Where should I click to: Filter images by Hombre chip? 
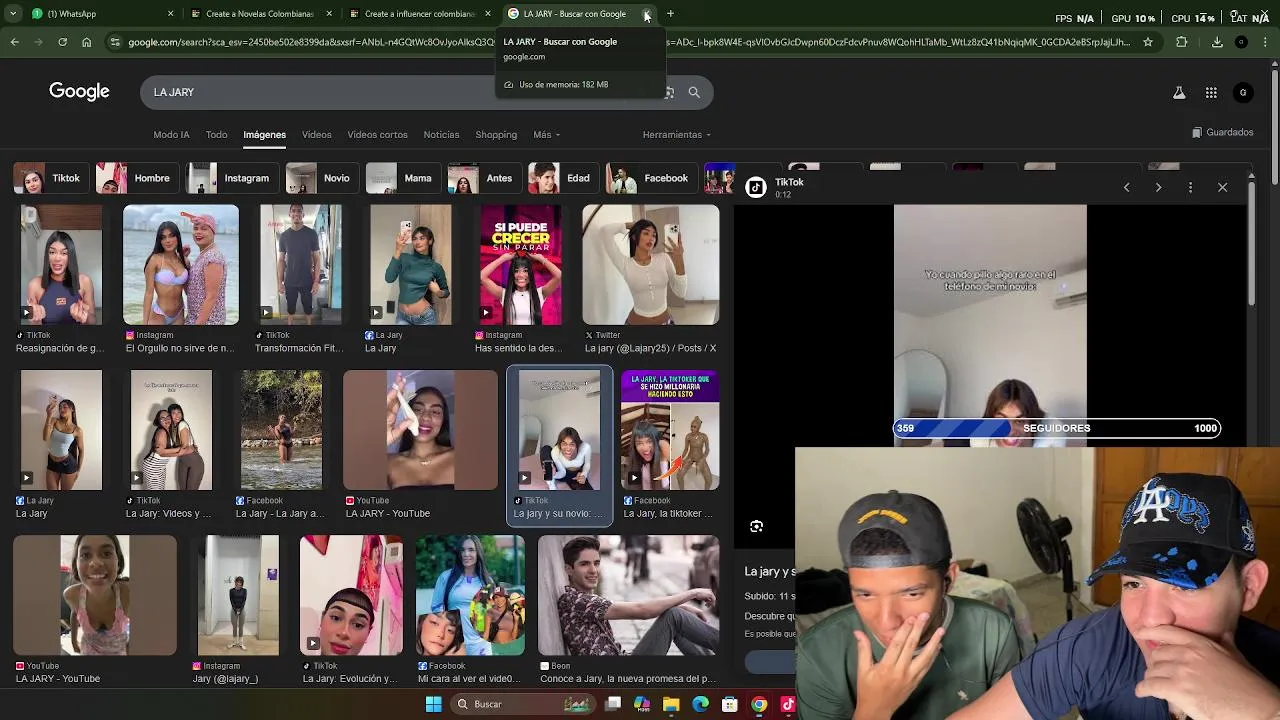(135, 178)
